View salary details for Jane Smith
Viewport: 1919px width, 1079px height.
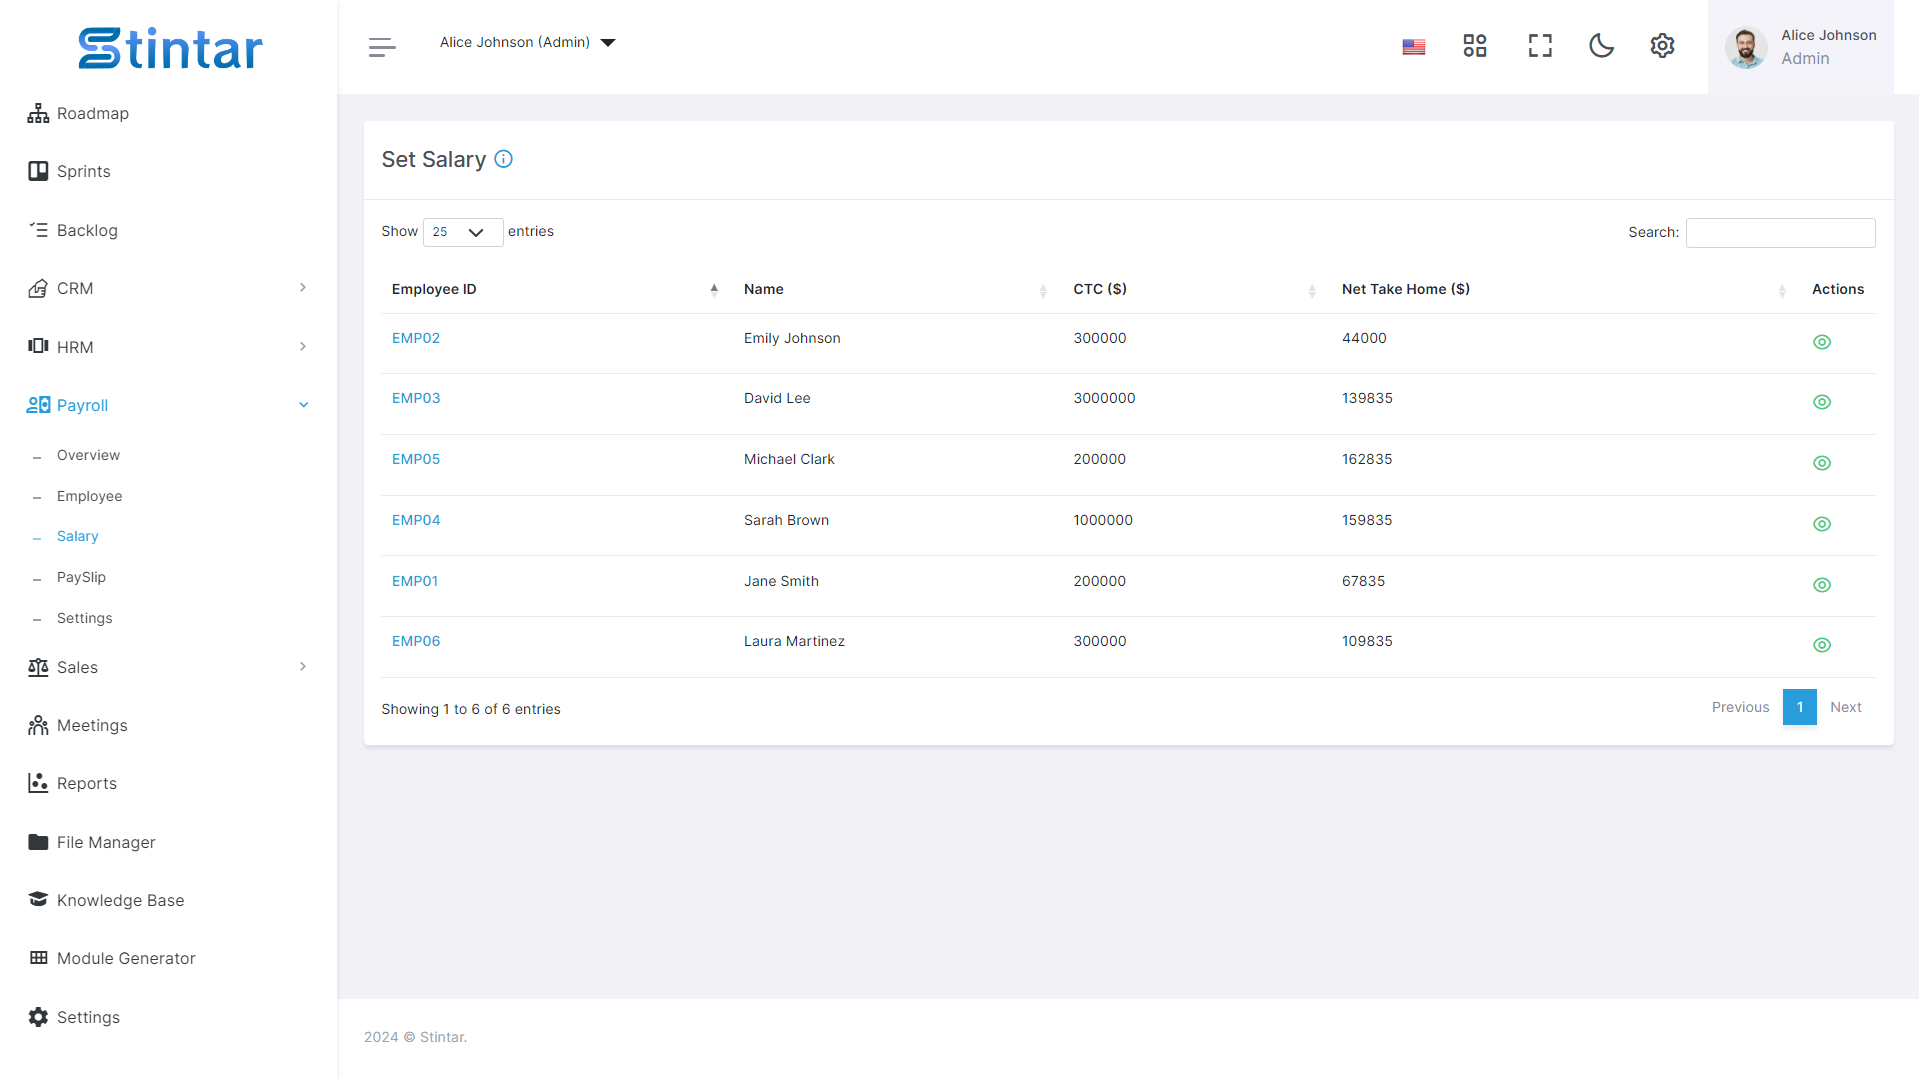coord(1822,585)
